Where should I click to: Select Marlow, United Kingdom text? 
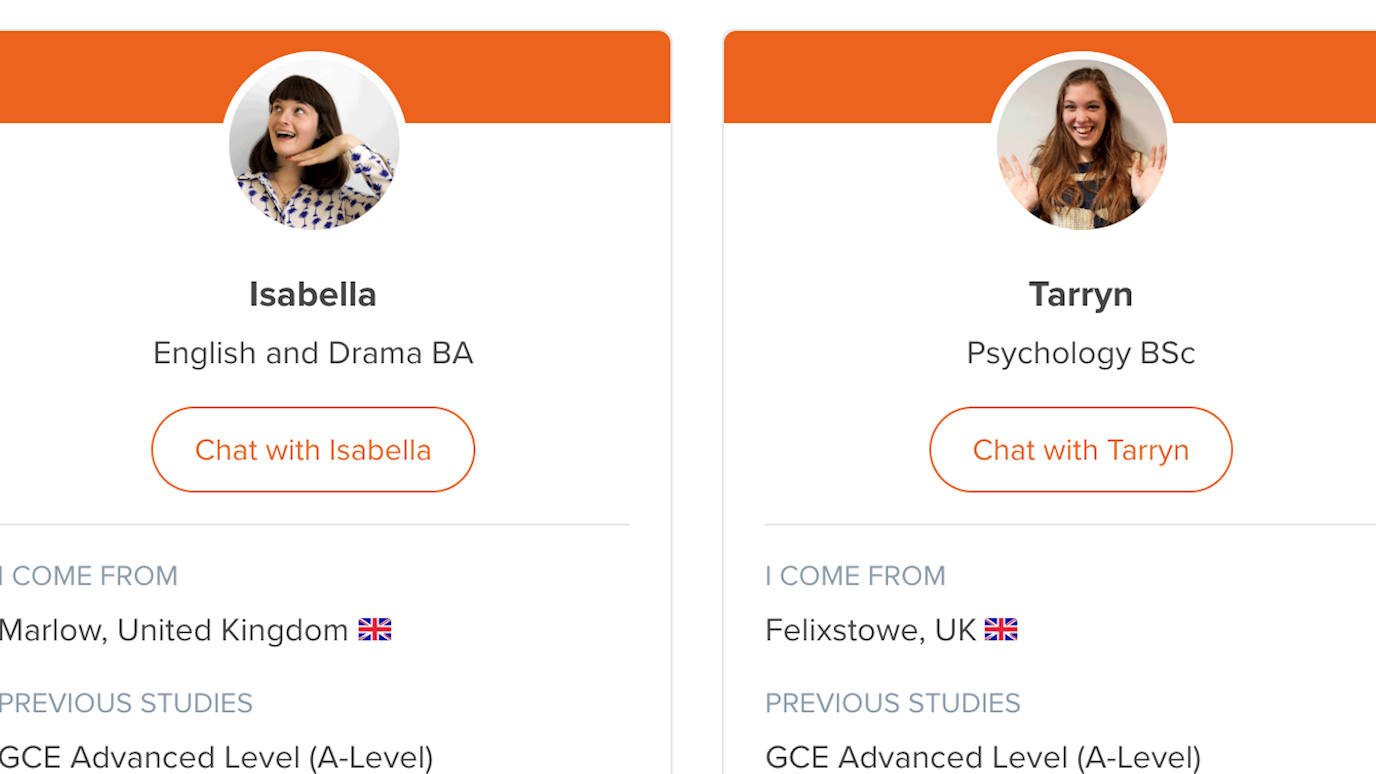click(170, 629)
